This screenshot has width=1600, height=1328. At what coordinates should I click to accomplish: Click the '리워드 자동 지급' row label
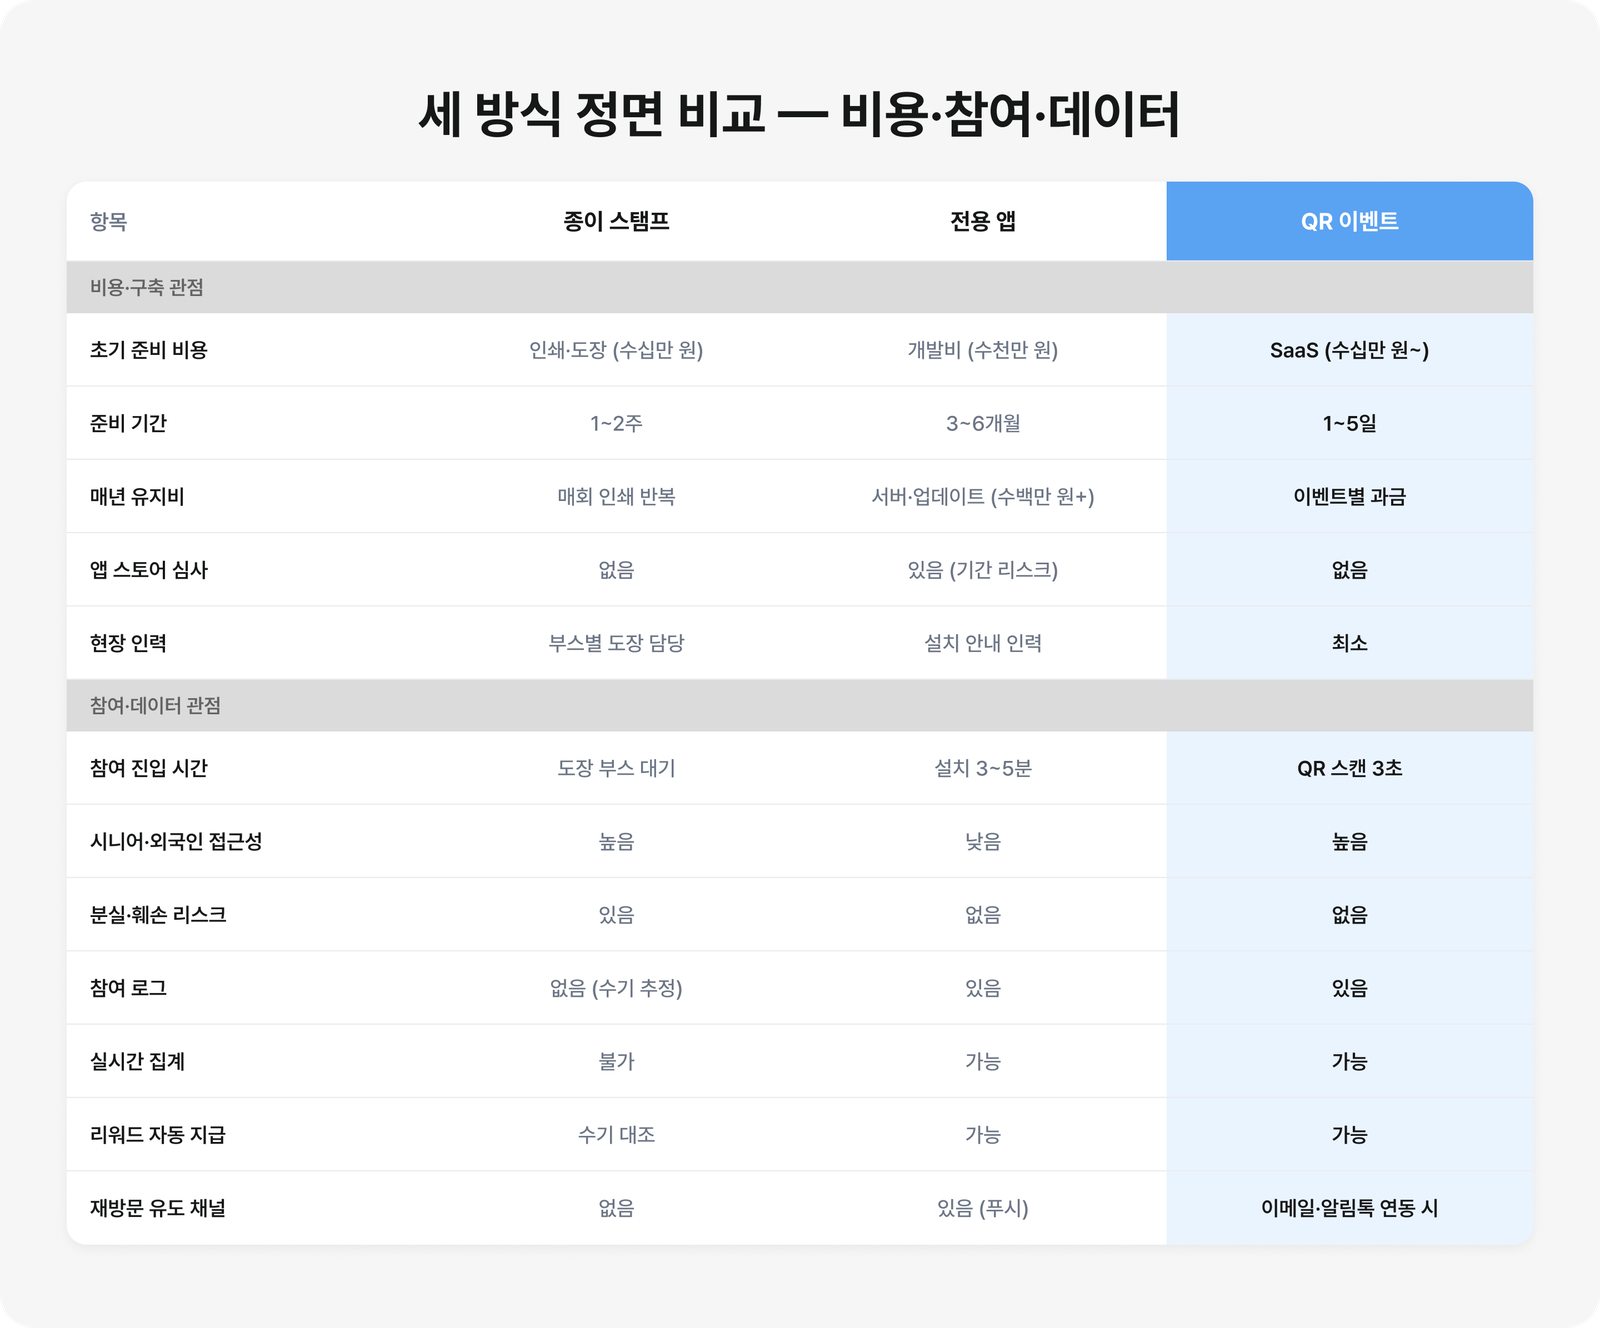click(158, 1135)
